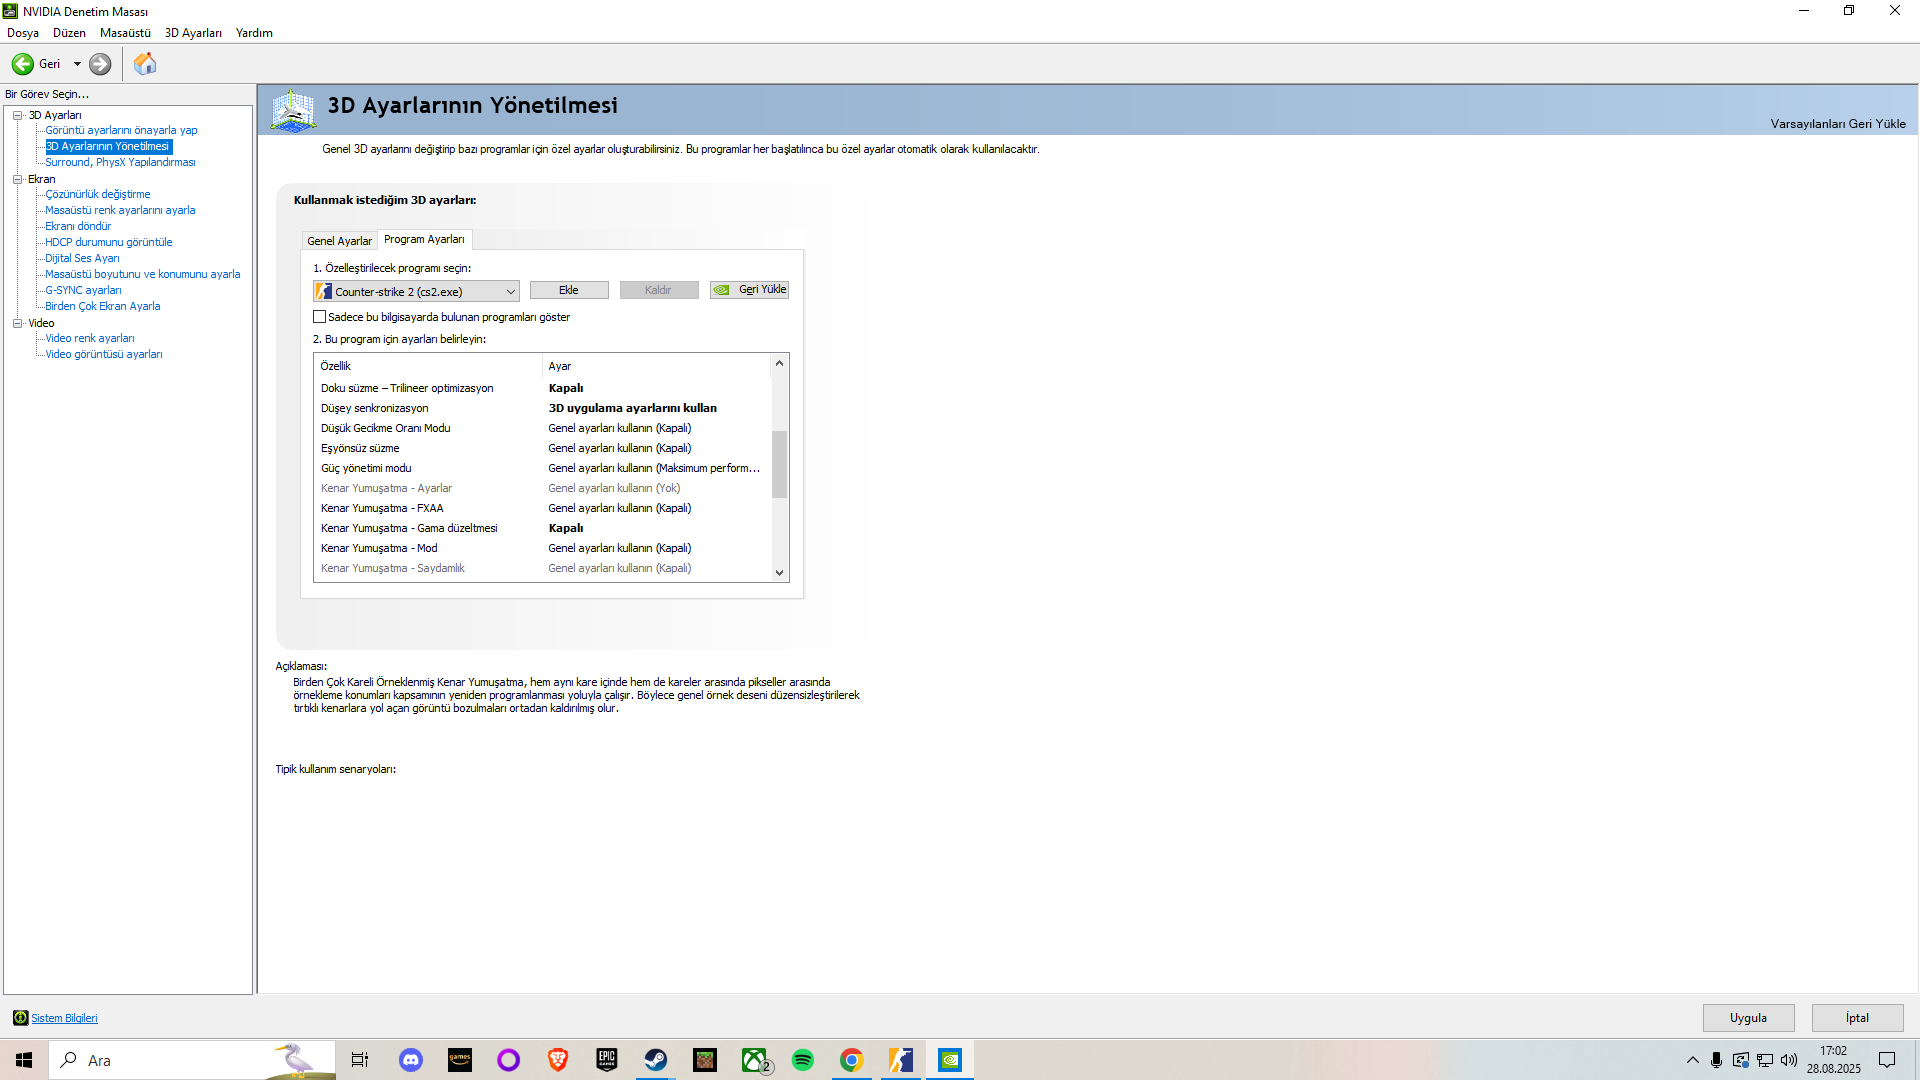Image resolution: width=1920 pixels, height=1080 pixels.
Task: Open the notification center icon
Action: (x=1887, y=1060)
